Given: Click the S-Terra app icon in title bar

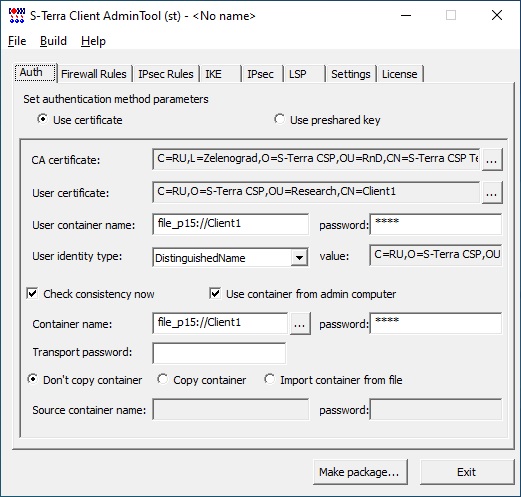Looking at the screenshot, I should [17, 16].
